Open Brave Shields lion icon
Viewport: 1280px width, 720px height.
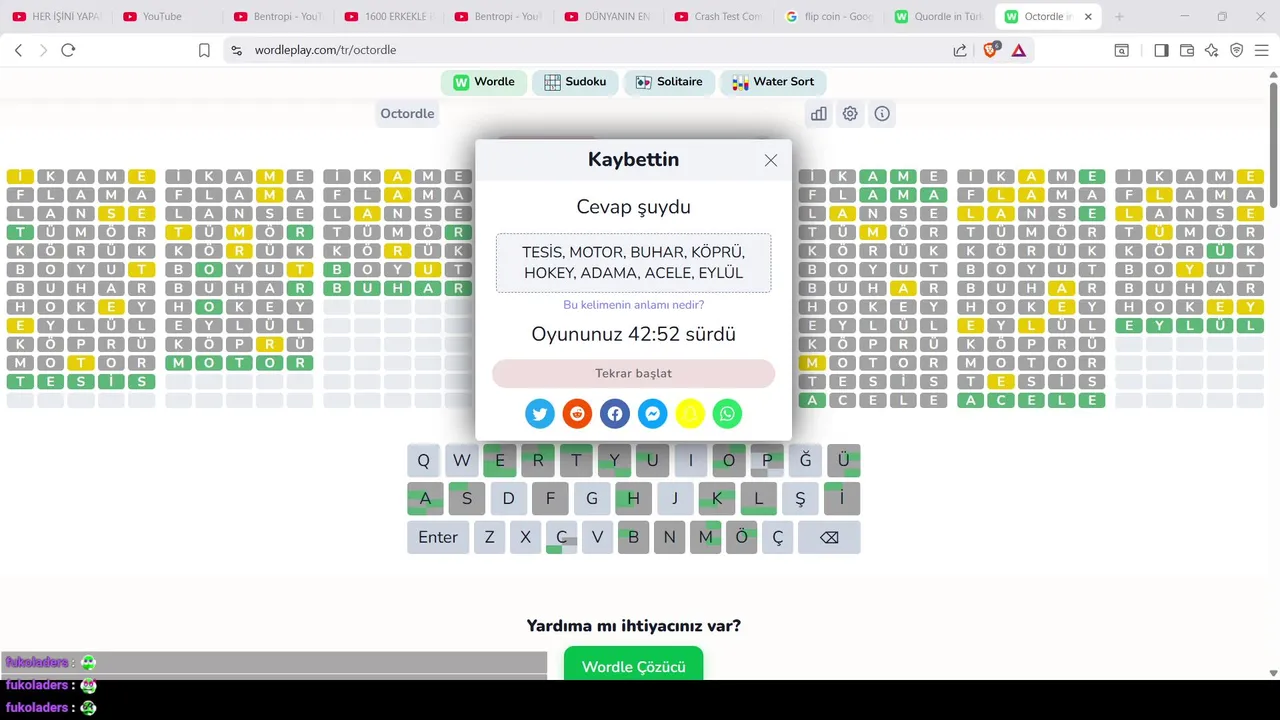990,50
